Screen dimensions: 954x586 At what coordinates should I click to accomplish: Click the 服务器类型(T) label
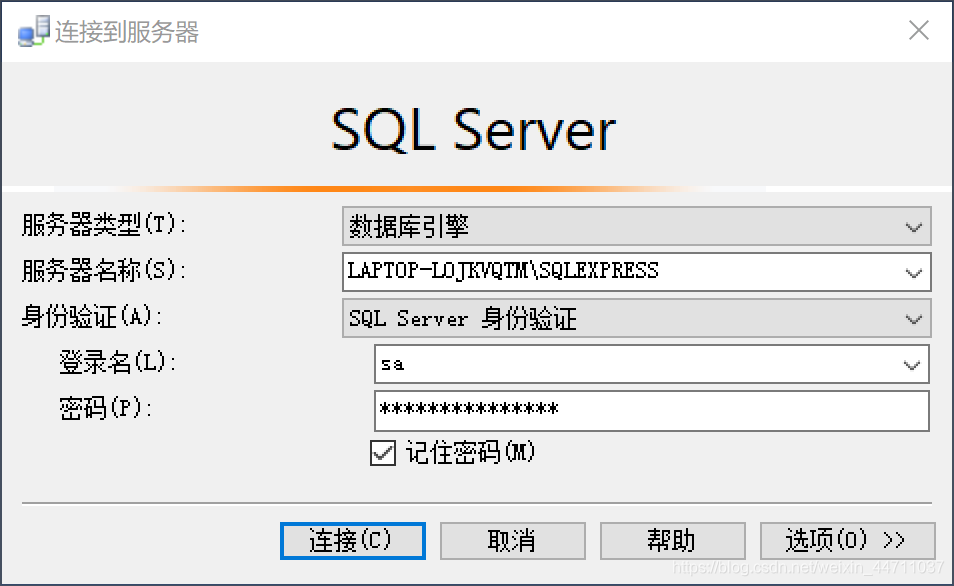coord(103,225)
